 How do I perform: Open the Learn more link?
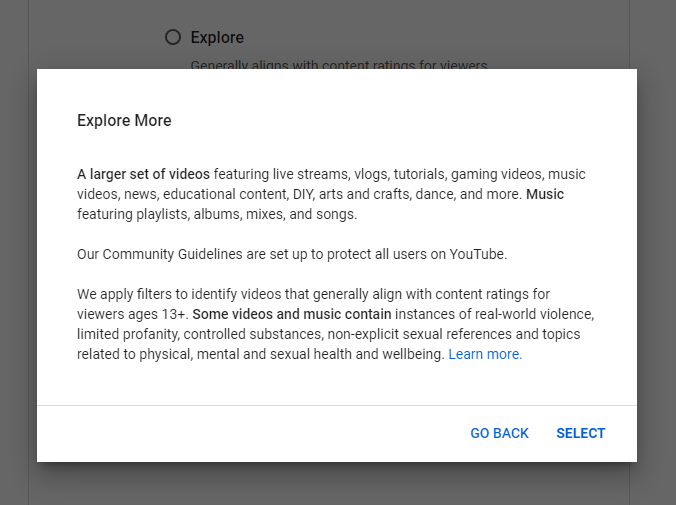pyautogui.click(x=485, y=354)
